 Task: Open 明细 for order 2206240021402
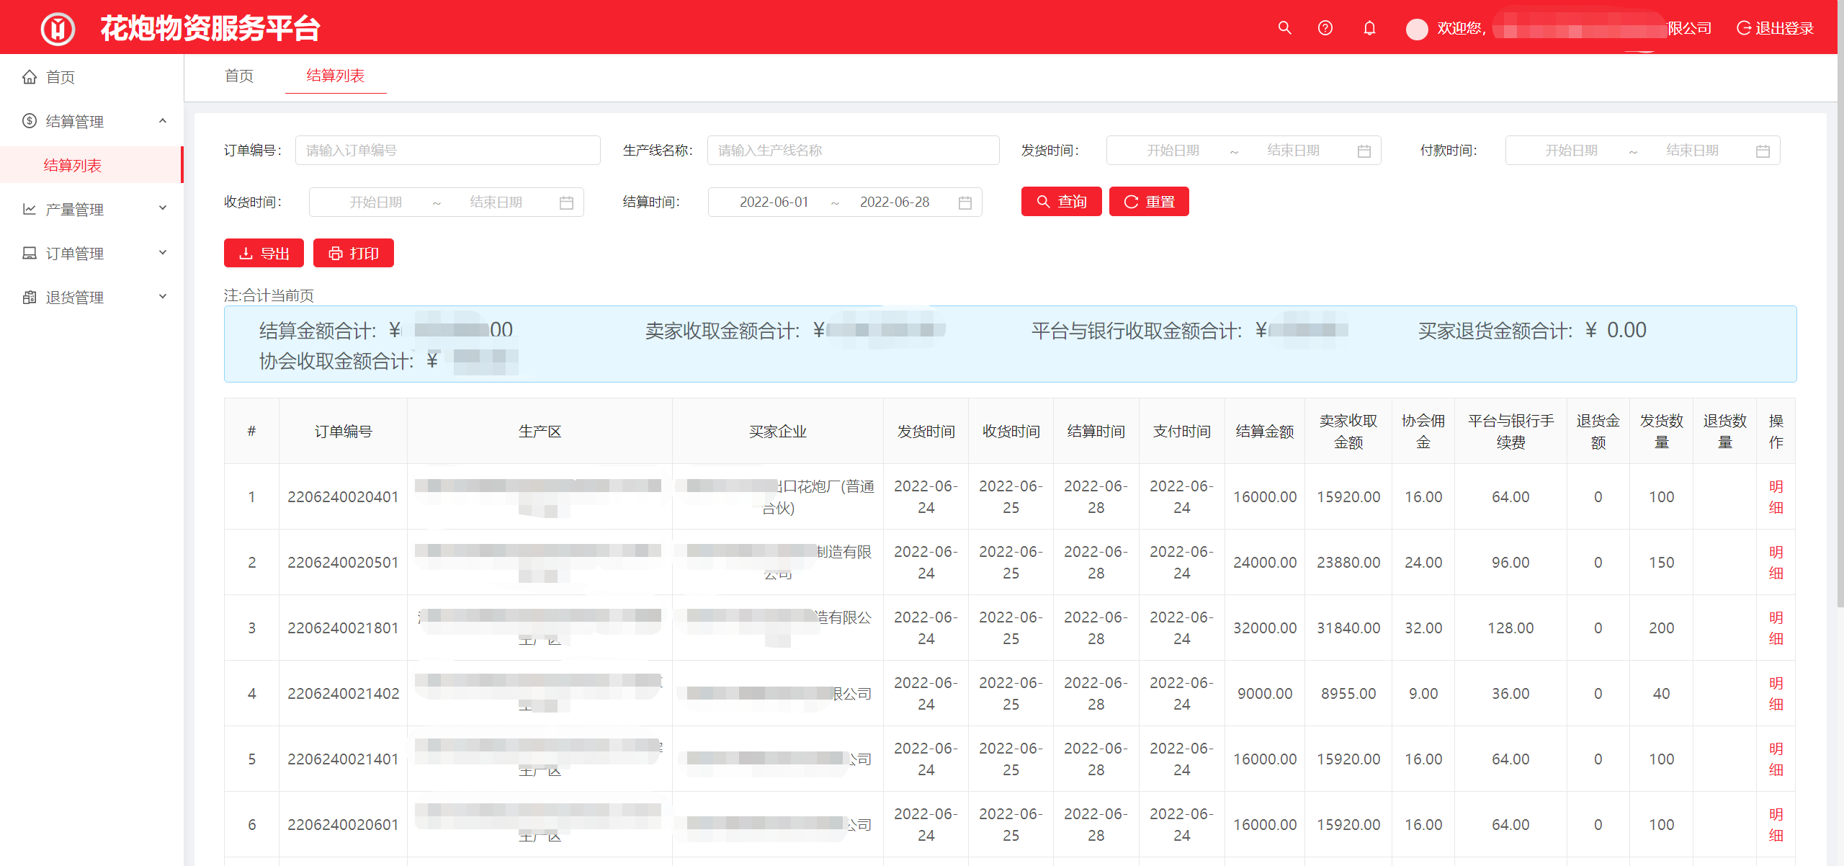(1776, 694)
